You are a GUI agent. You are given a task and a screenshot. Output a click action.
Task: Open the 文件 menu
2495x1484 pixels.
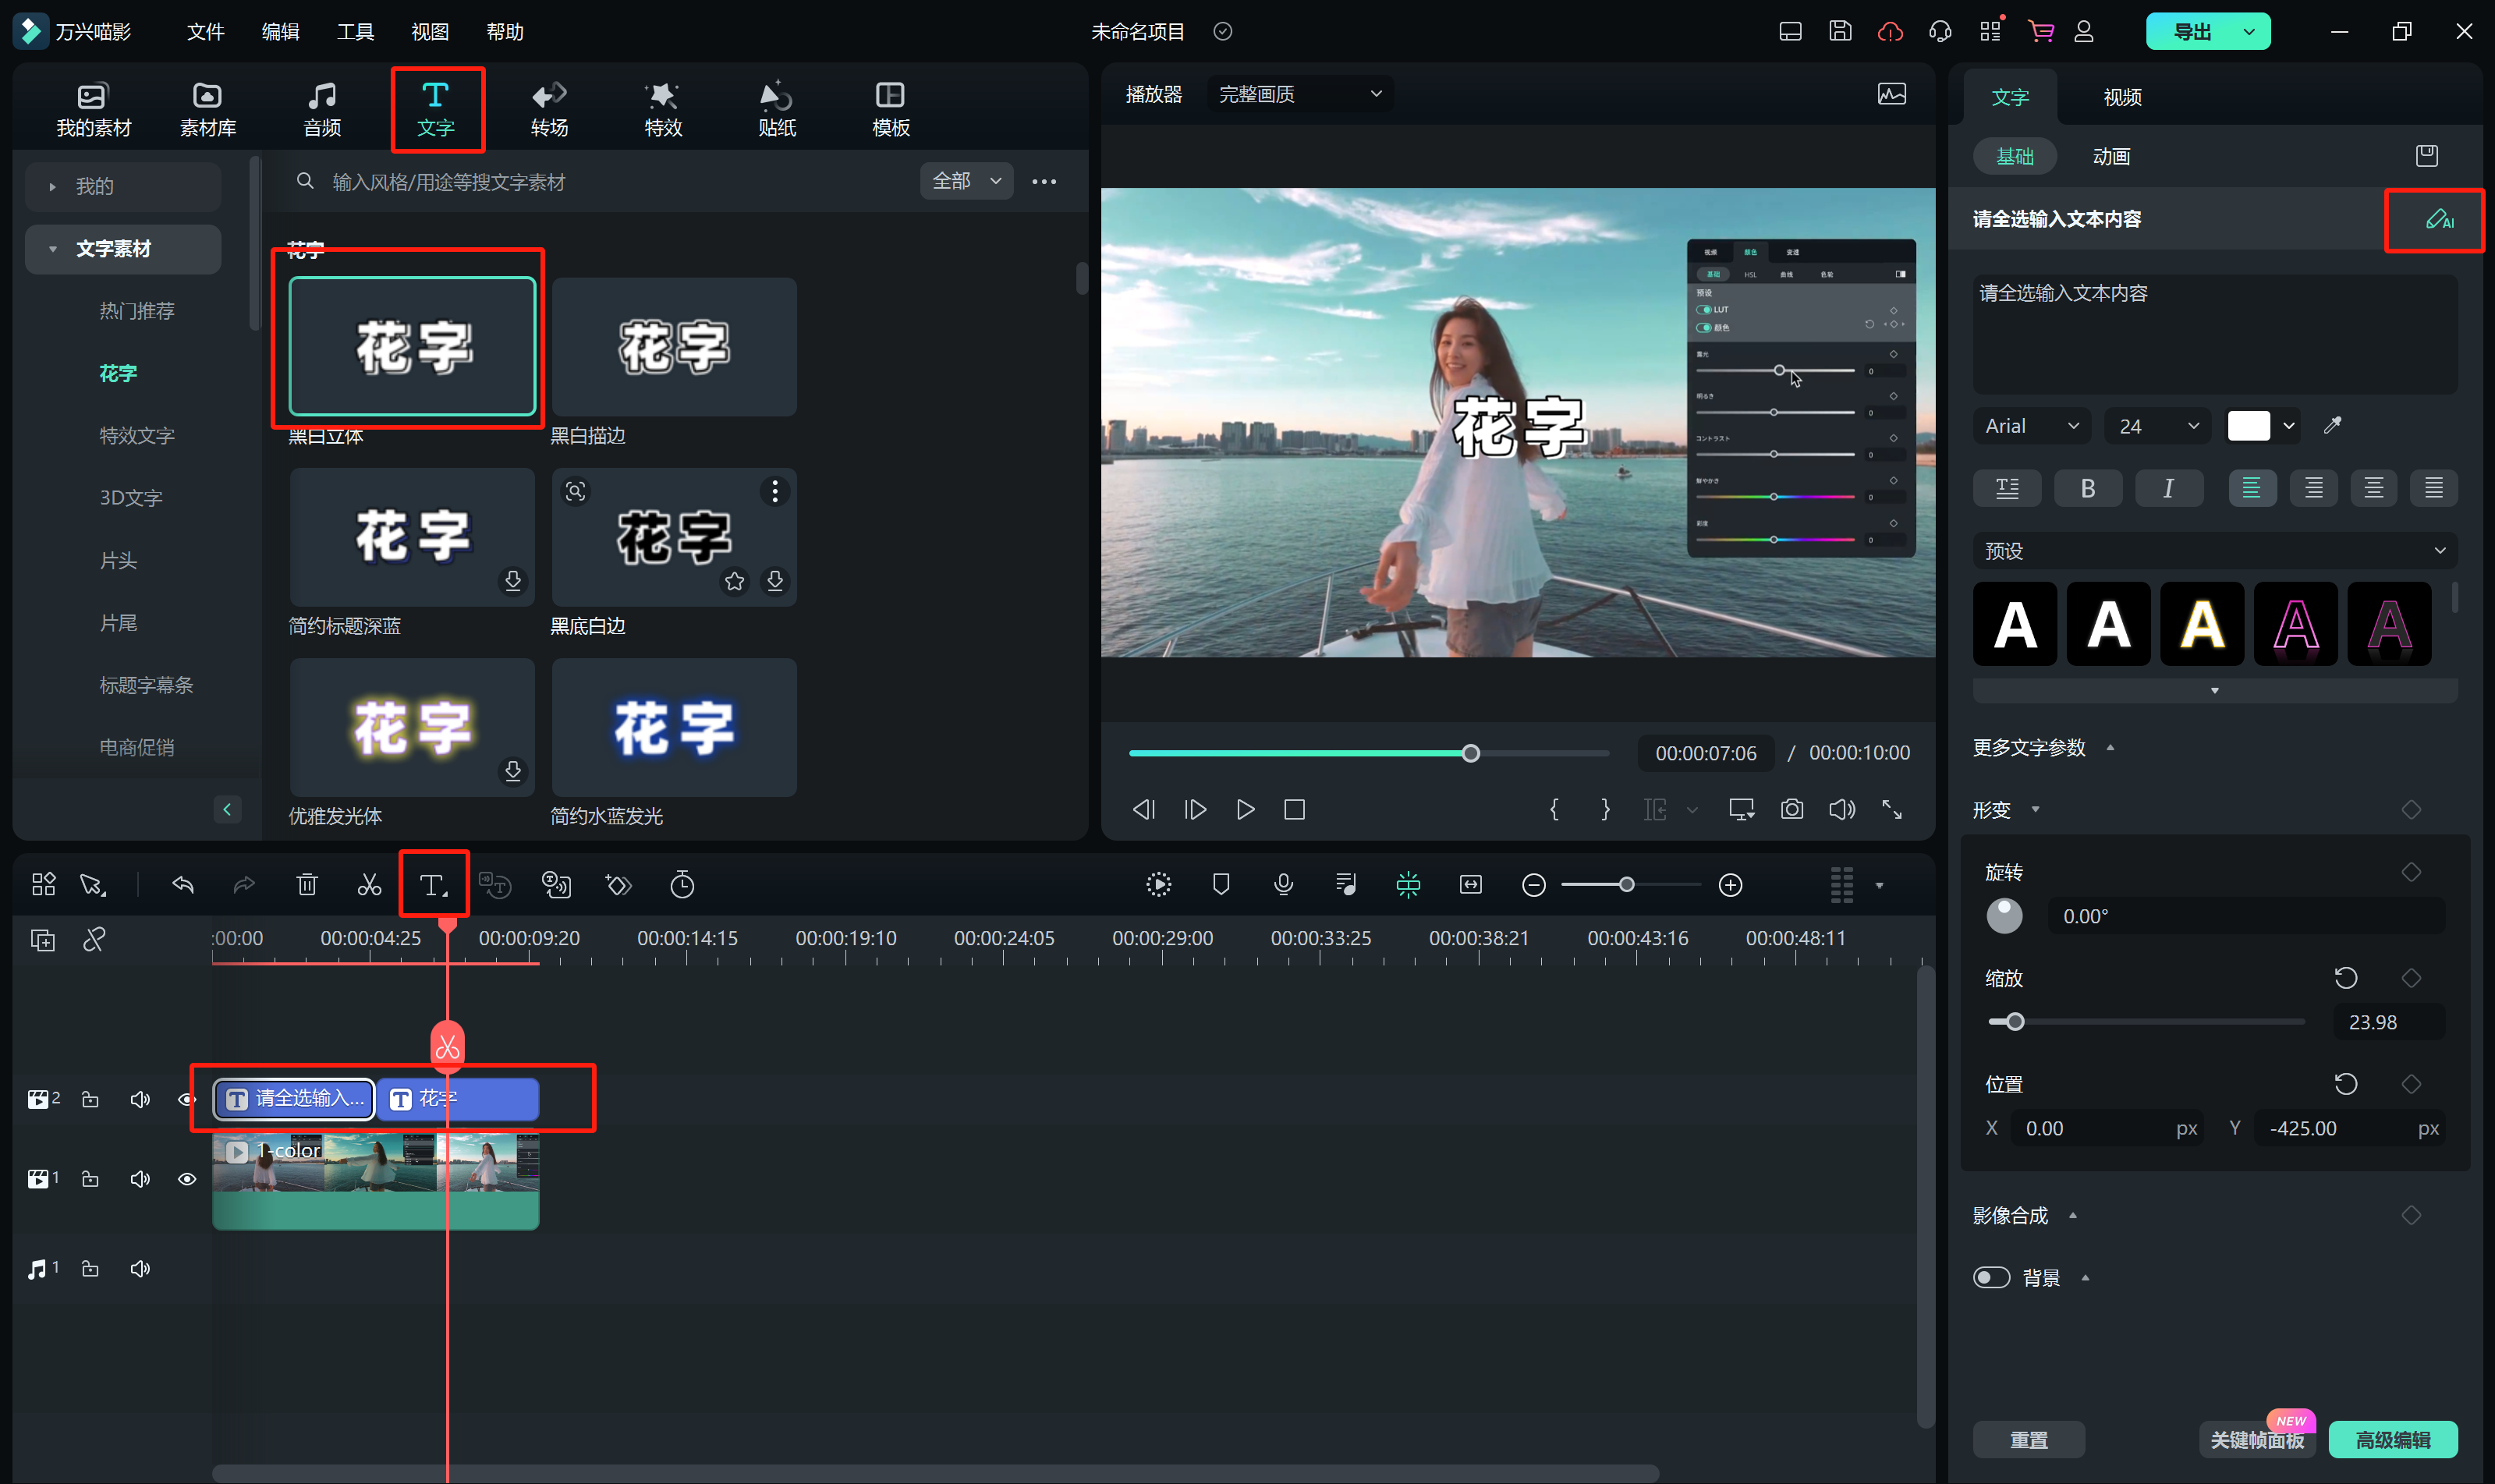(x=205, y=32)
